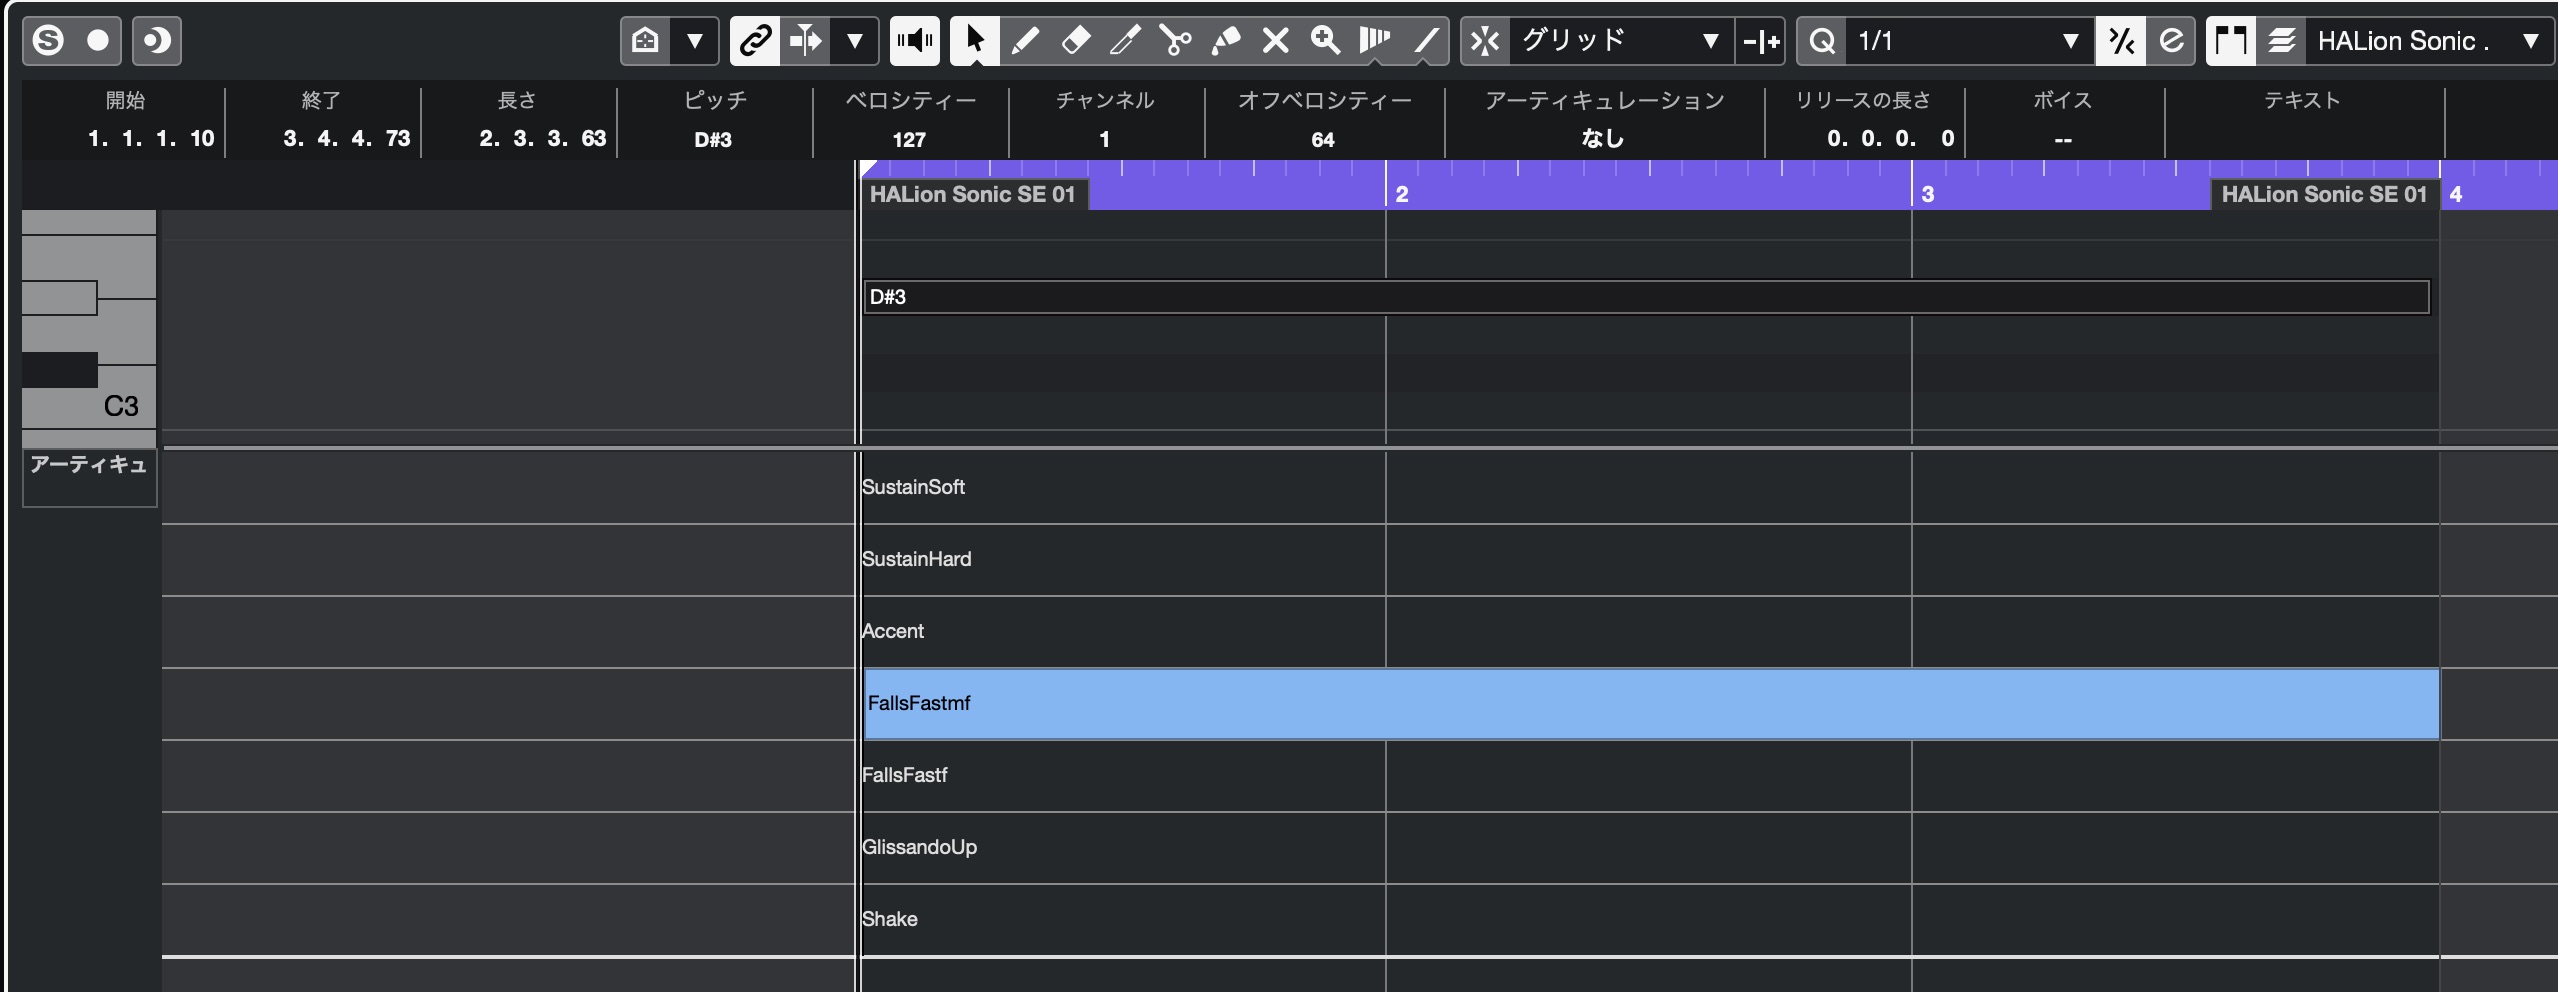Screen dimensions: 2558x992
Task: Select the Erase tool
Action: [x=1075, y=41]
